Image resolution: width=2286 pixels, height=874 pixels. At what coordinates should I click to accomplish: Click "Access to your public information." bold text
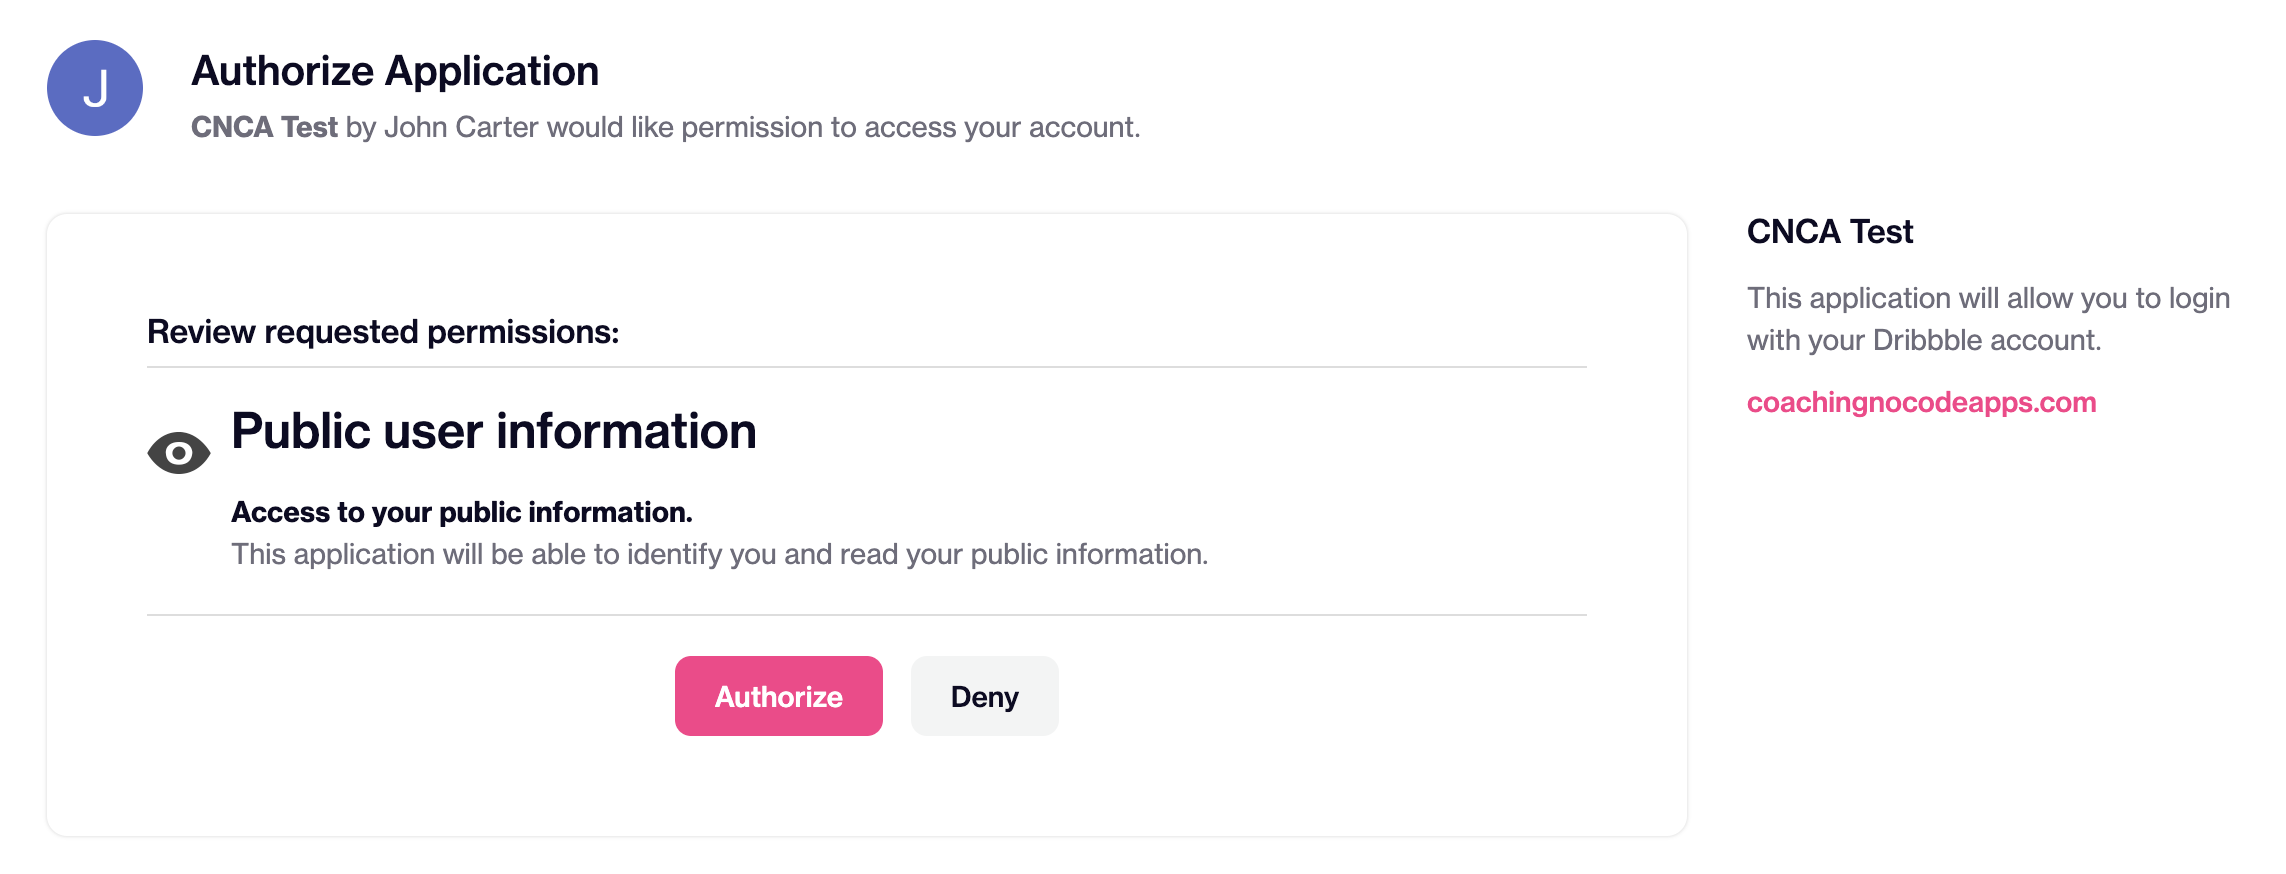pyautogui.click(x=462, y=512)
